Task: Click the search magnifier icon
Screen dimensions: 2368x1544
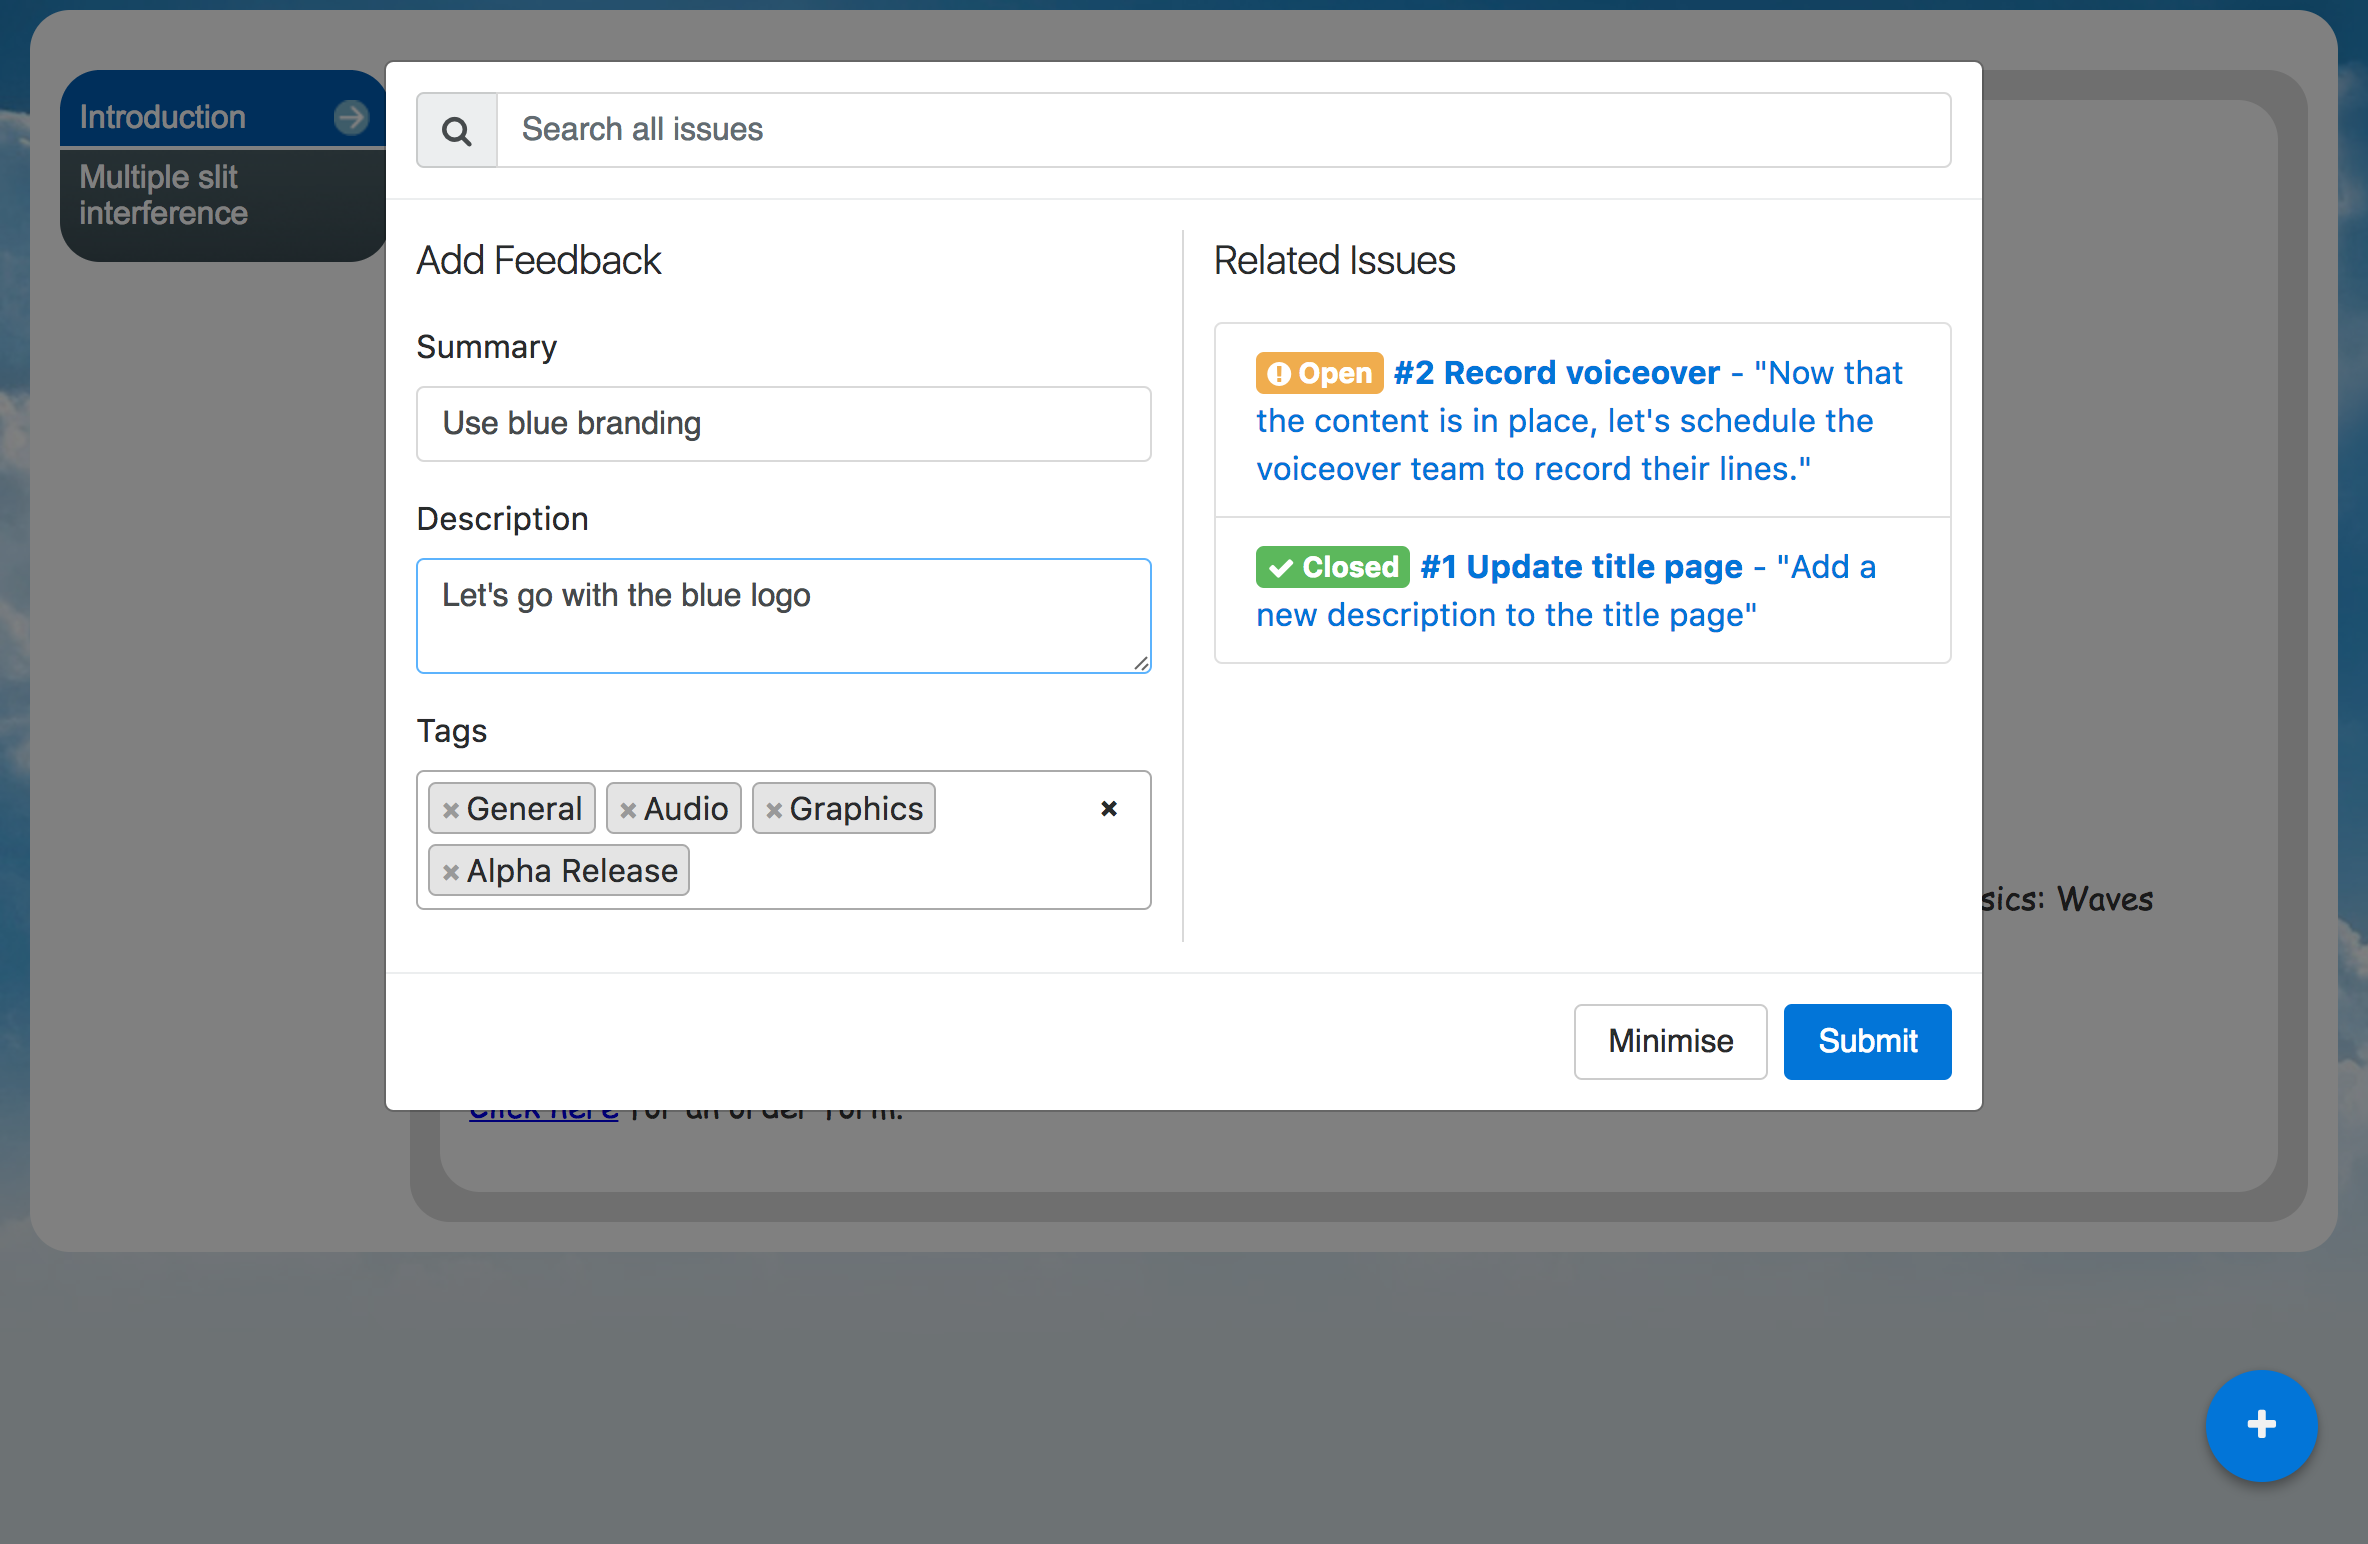Action: click(457, 131)
